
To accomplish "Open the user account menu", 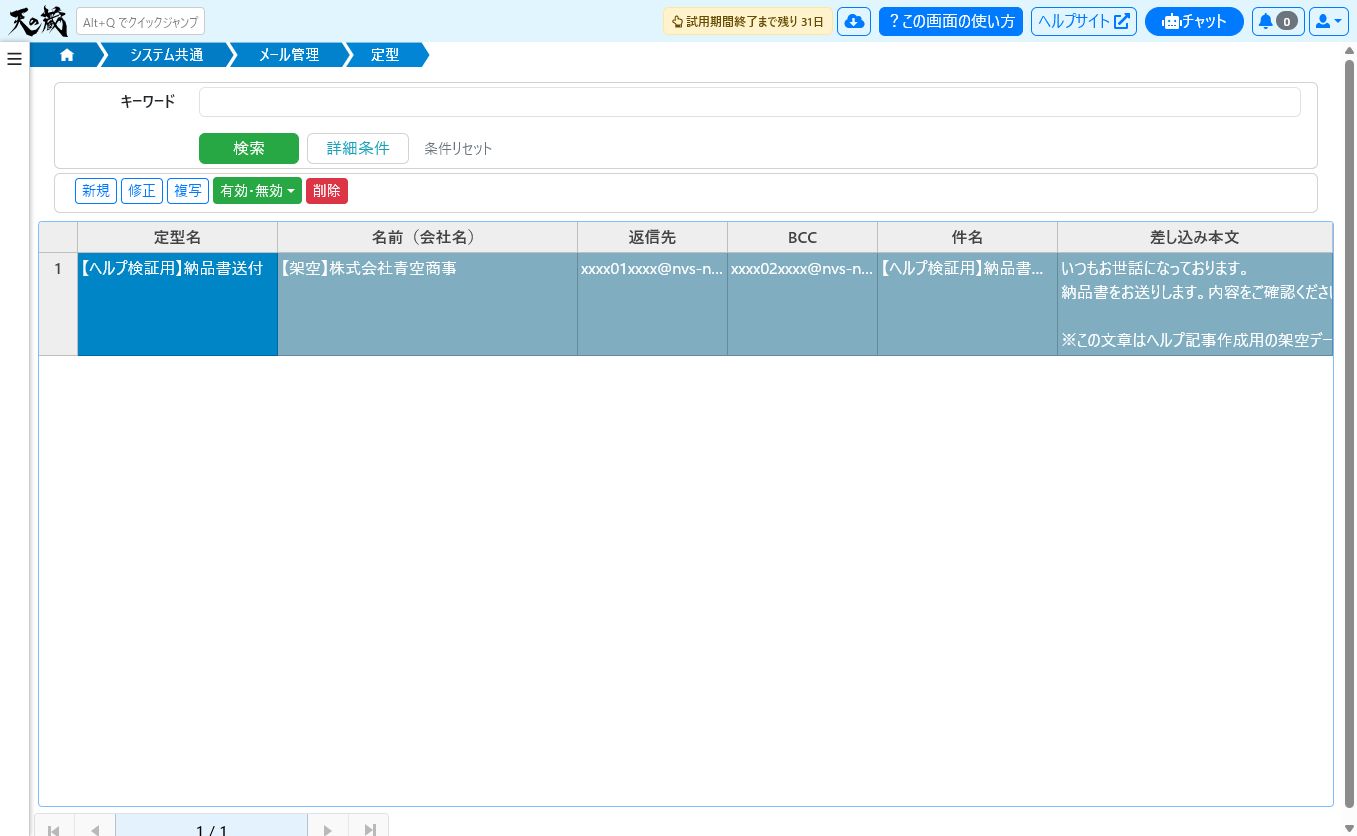I will 1328,21.
